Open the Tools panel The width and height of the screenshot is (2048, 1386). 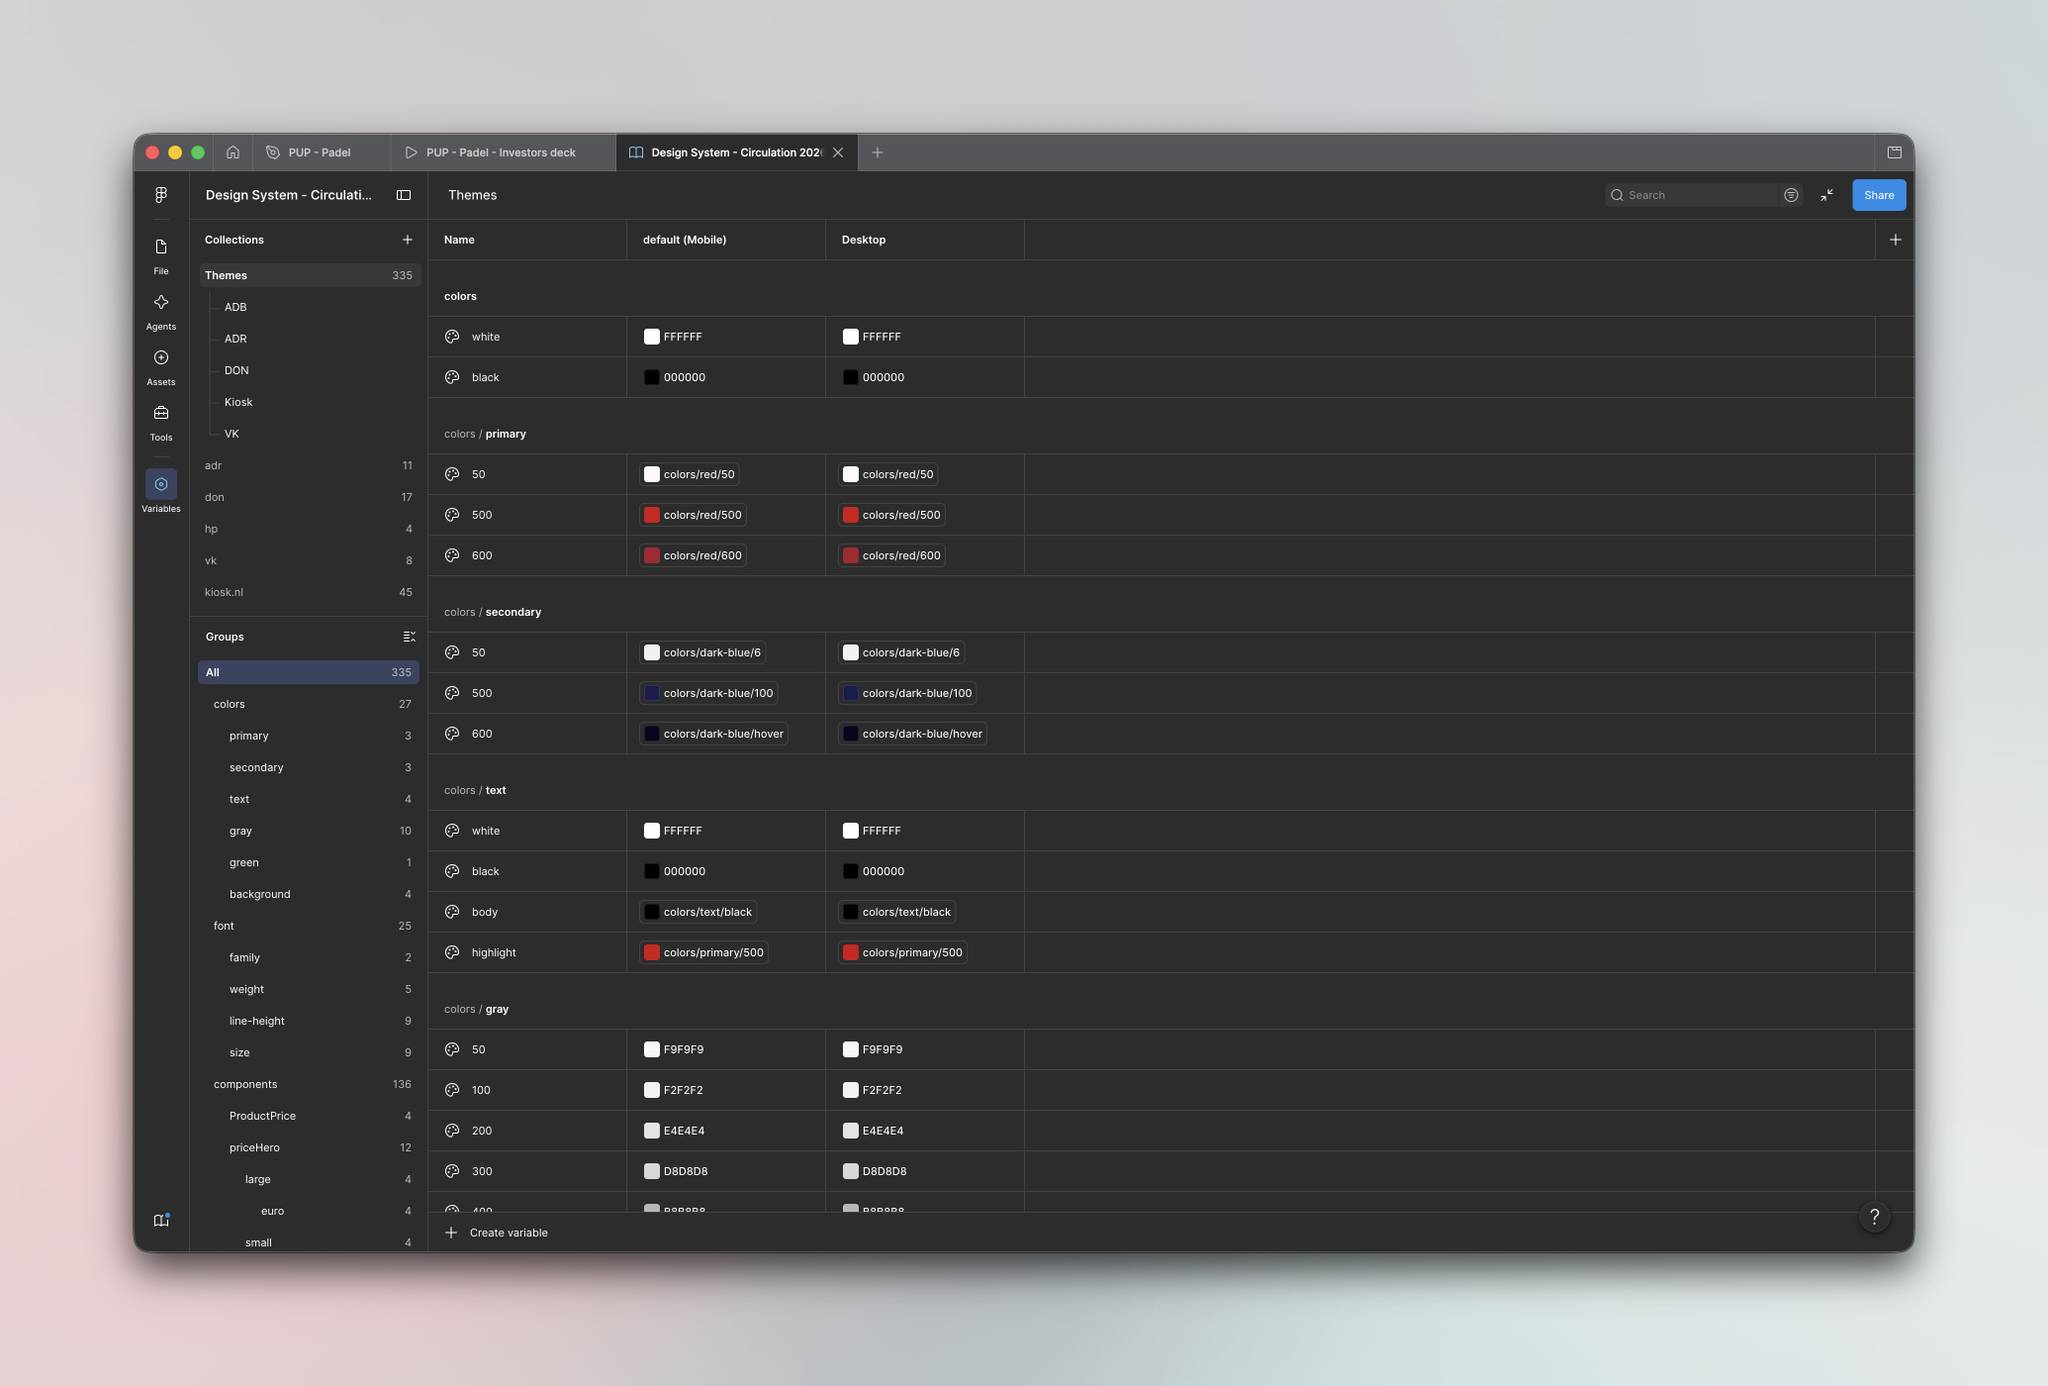tap(161, 422)
